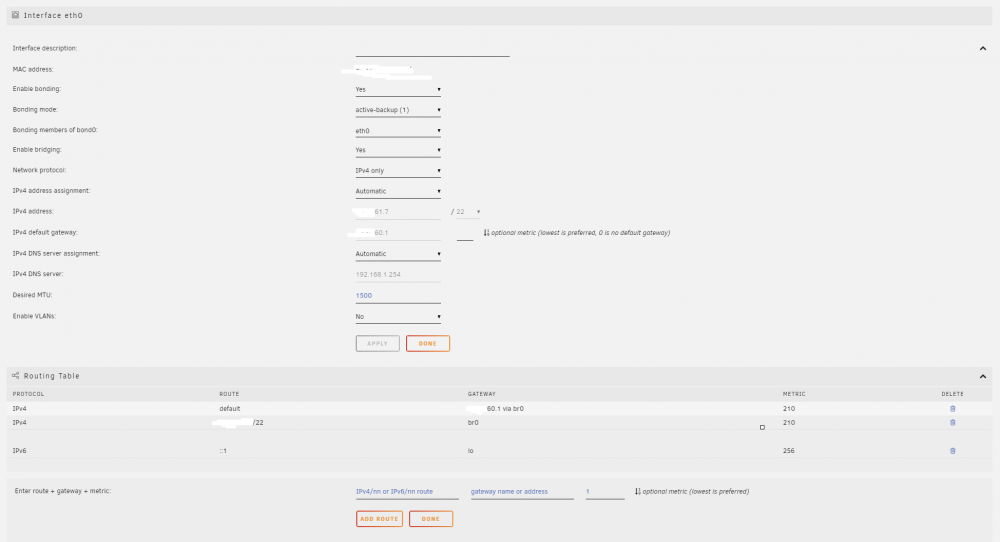
Task: Open IPv4 address assignment dropdown
Action: (x=398, y=191)
